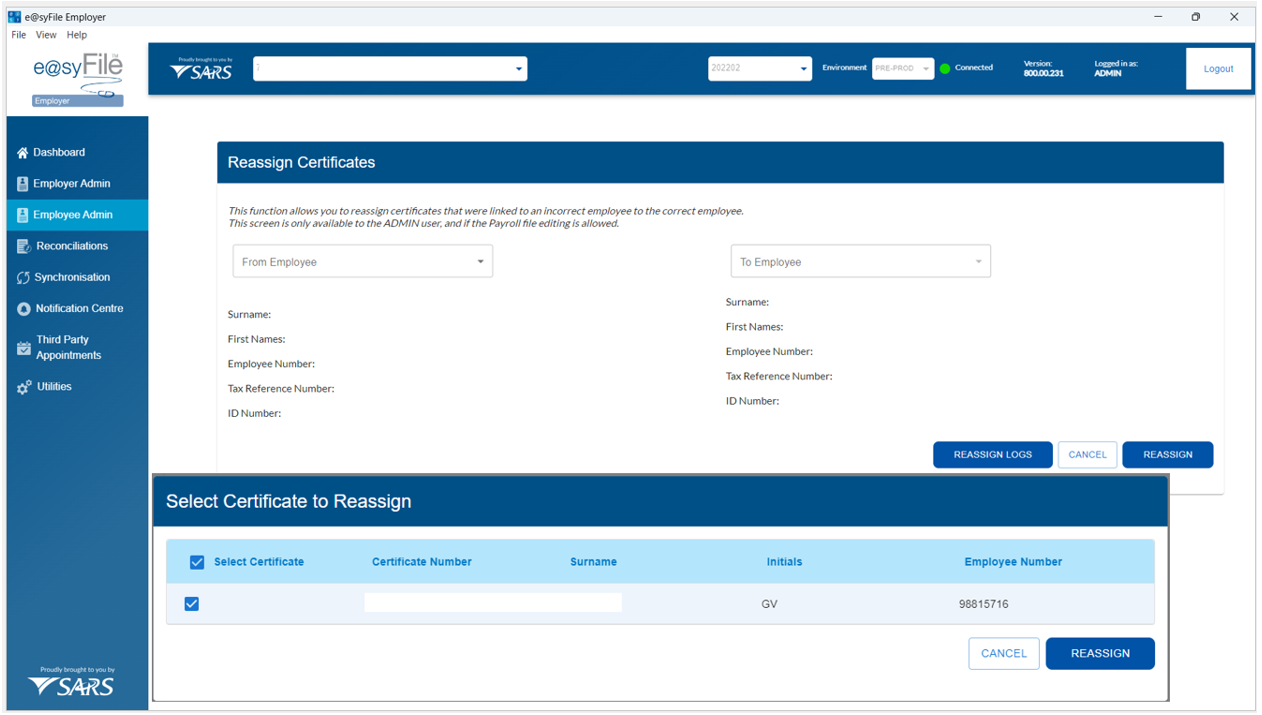Expand the To Employee dropdown
The image size is (1262, 715).
pyautogui.click(x=860, y=262)
